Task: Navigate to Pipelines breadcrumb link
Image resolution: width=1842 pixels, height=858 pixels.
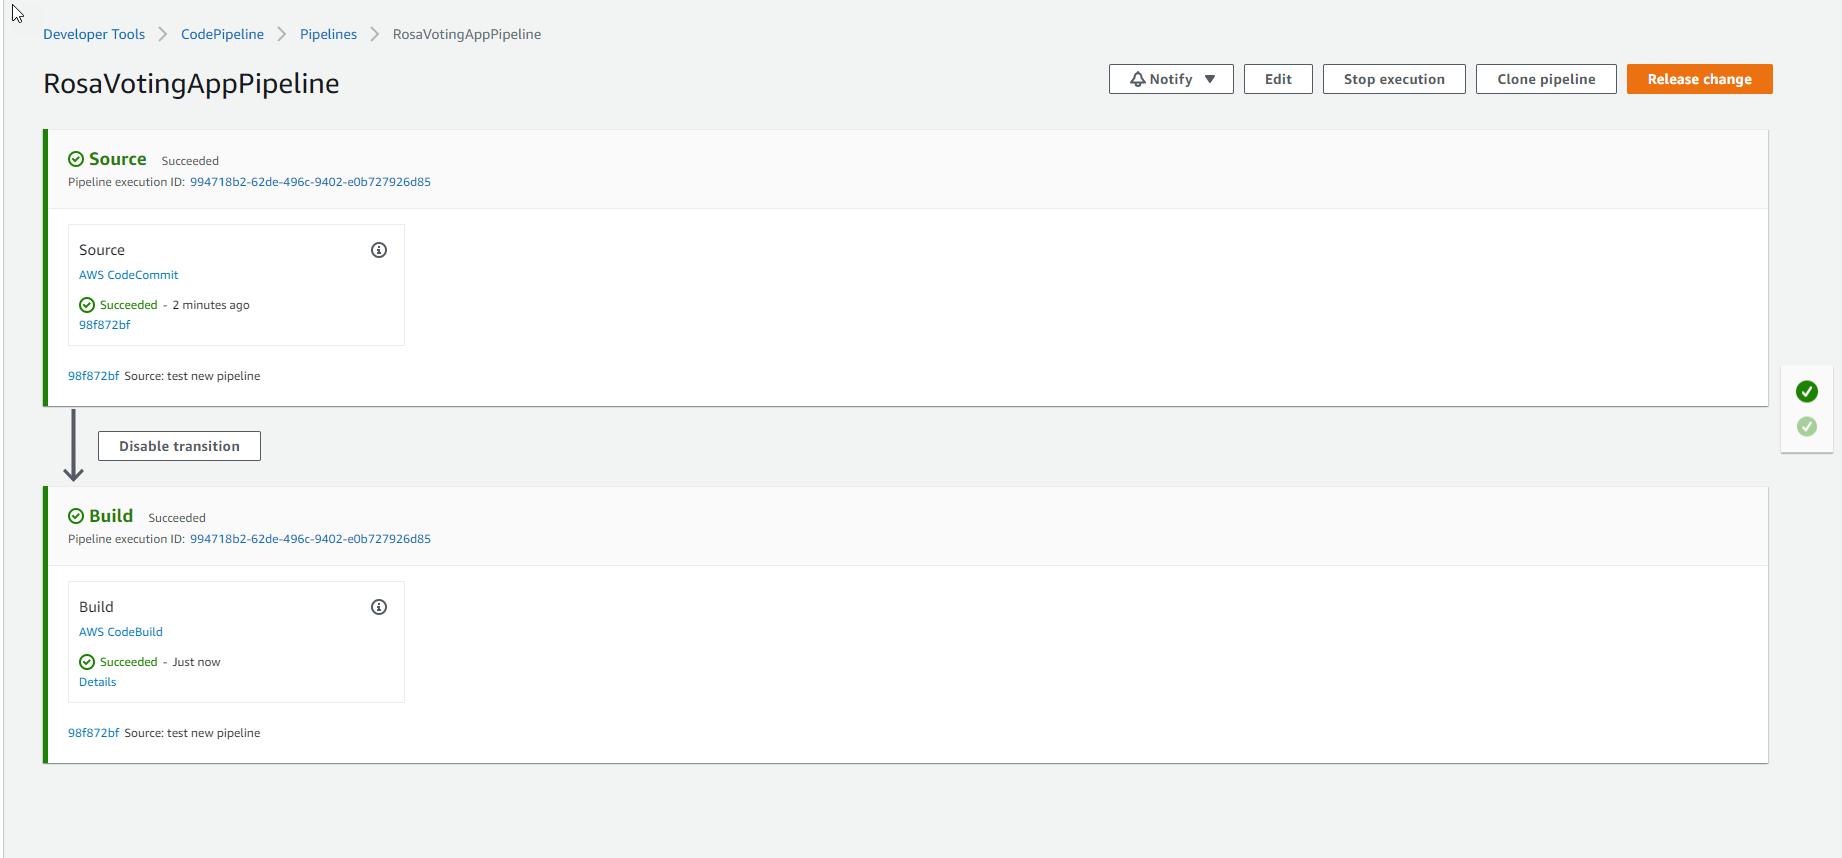Action: point(328,34)
